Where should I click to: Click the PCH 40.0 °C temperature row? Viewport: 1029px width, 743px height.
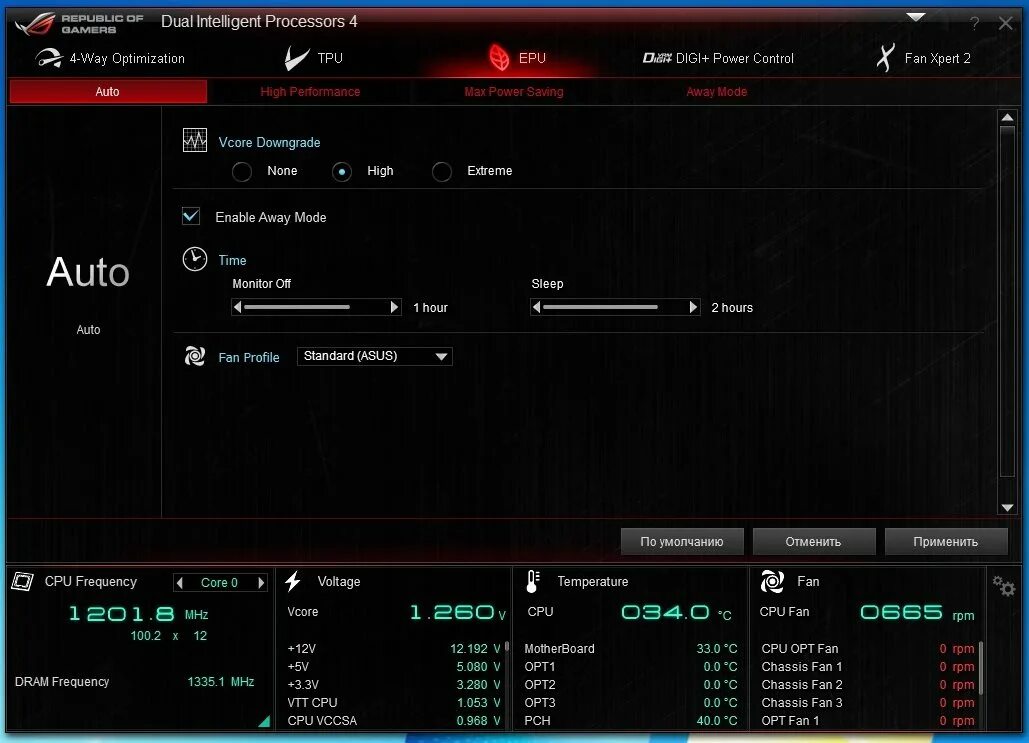[x=631, y=721]
